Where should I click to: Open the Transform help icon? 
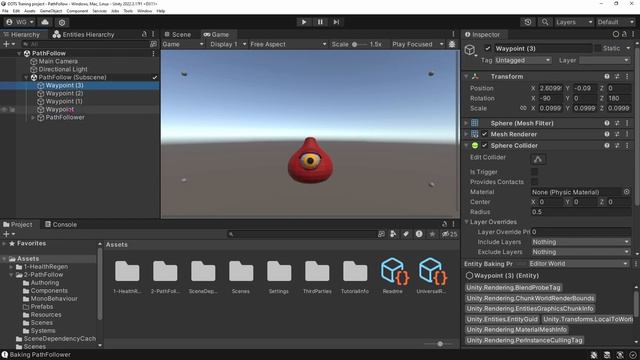click(x=607, y=77)
